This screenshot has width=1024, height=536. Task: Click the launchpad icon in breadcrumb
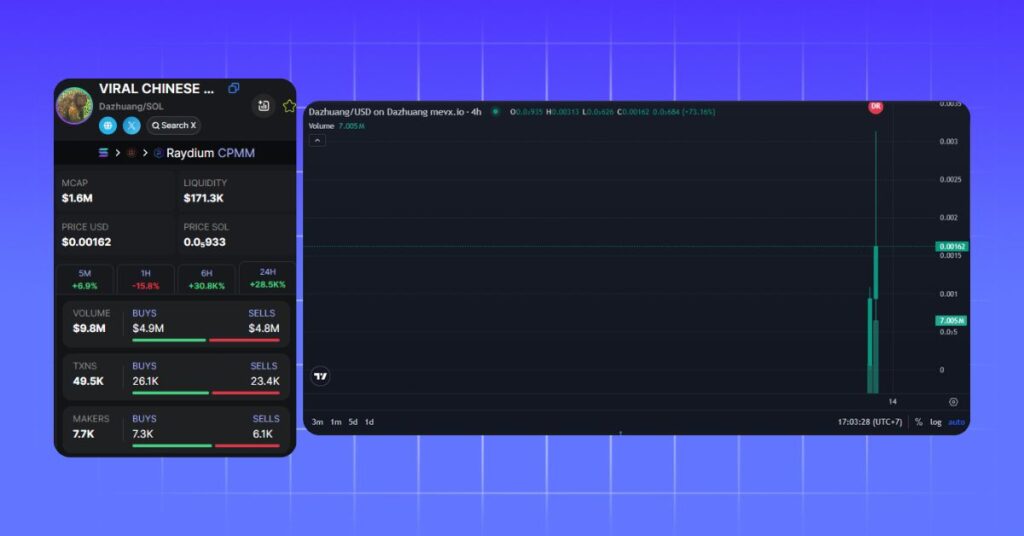[131, 153]
